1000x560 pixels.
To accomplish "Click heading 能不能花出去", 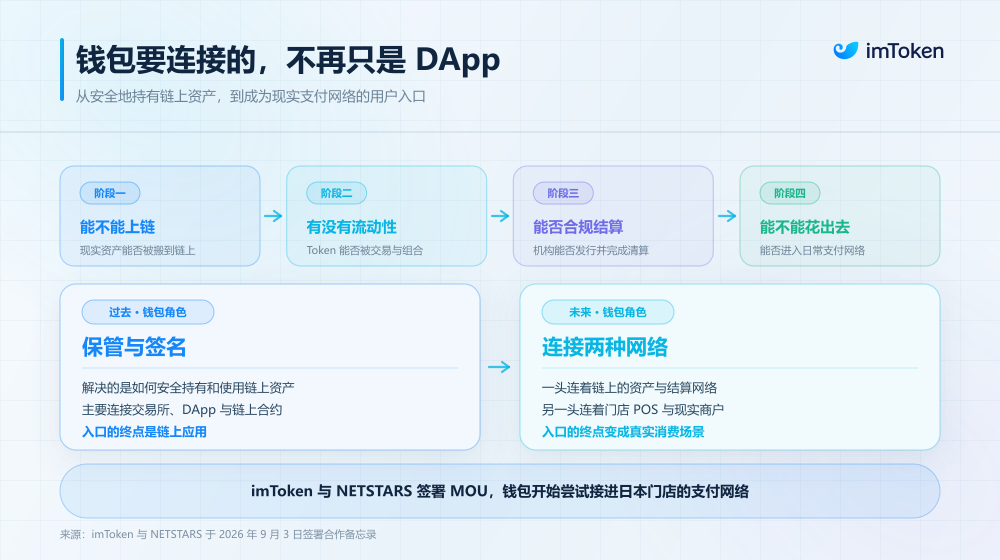I will pyautogui.click(x=805, y=227).
